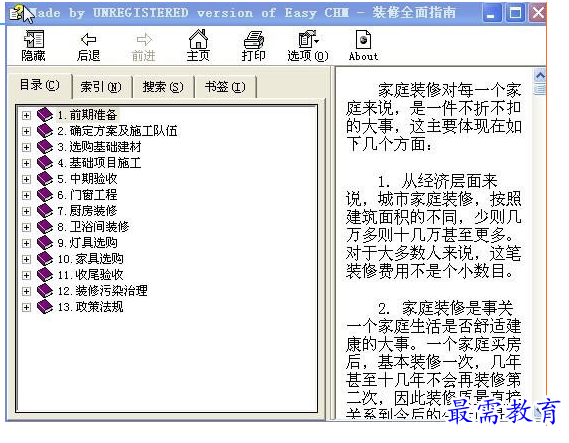Switch to the 索引(N) index tab
Image resolution: width=569 pixels, height=443 pixels.
tap(101, 87)
